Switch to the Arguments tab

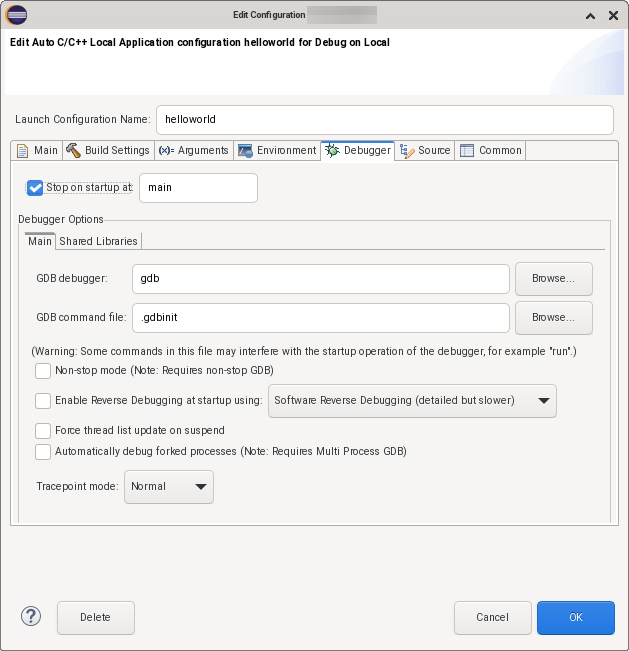(194, 150)
